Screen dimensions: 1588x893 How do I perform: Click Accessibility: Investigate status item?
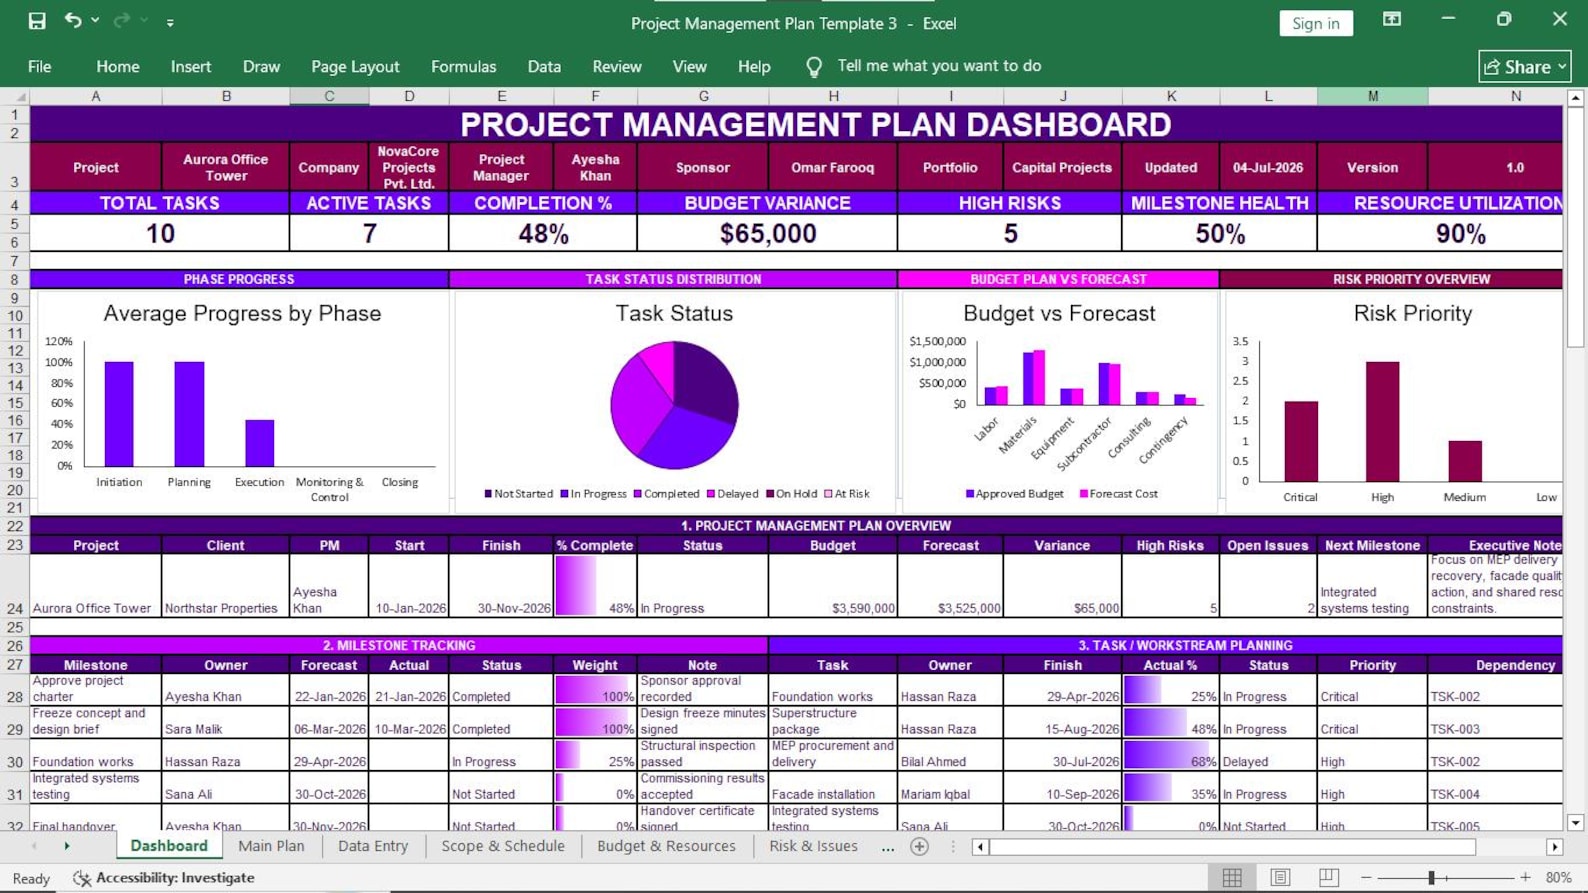(x=164, y=878)
